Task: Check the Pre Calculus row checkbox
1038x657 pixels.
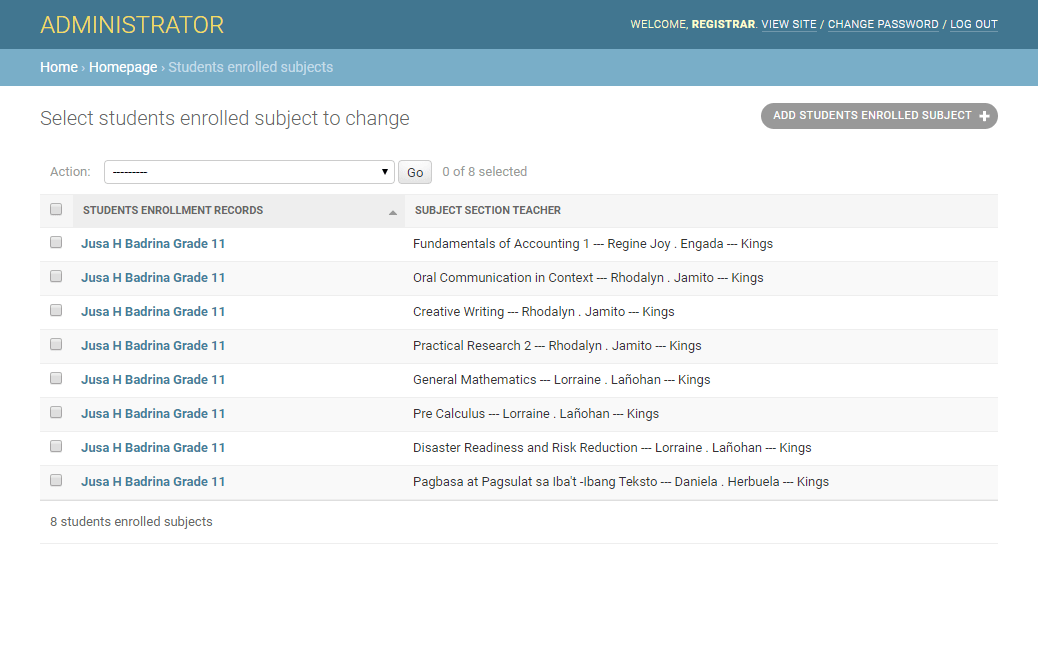Action: pos(56,412)
